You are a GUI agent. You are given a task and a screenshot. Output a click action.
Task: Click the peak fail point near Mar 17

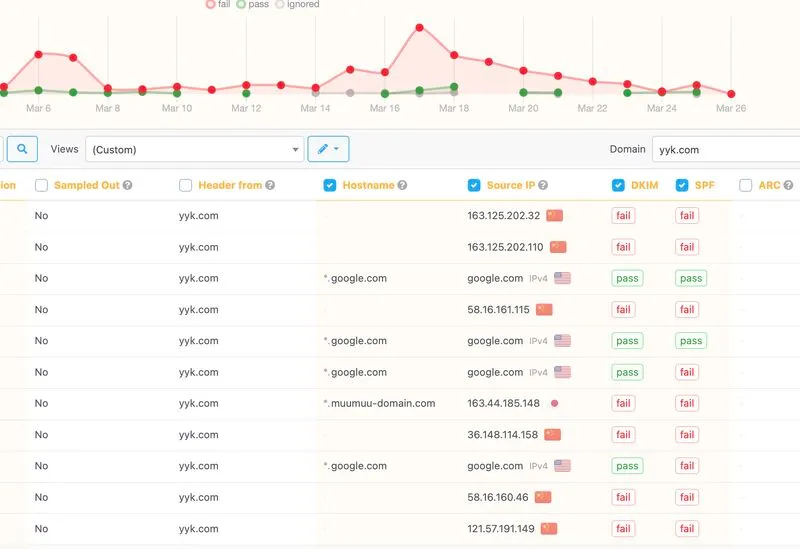point(419,28)
